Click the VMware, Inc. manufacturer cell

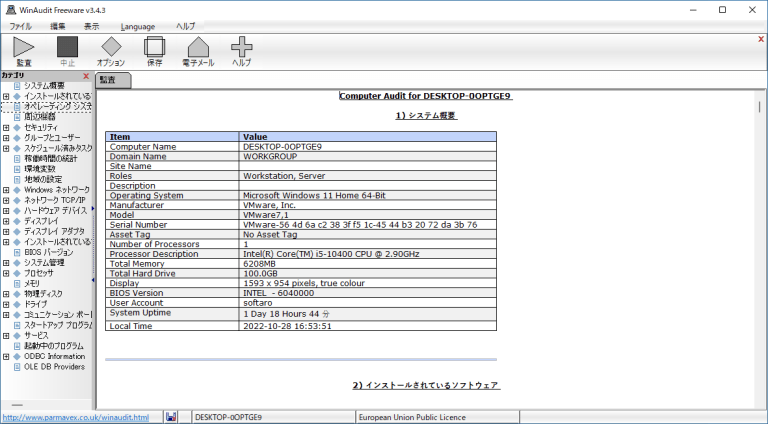367,205
